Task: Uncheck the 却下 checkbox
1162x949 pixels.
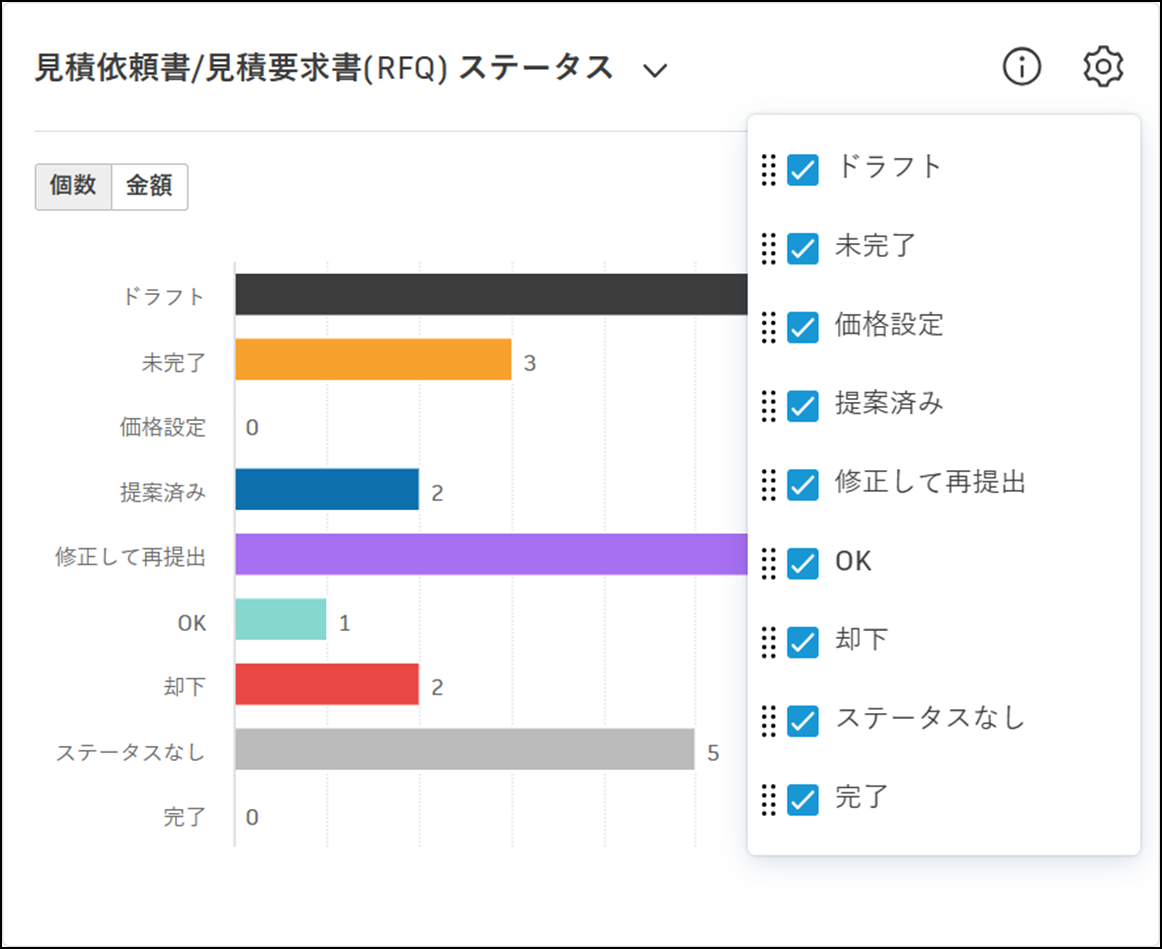Action: 802,642
